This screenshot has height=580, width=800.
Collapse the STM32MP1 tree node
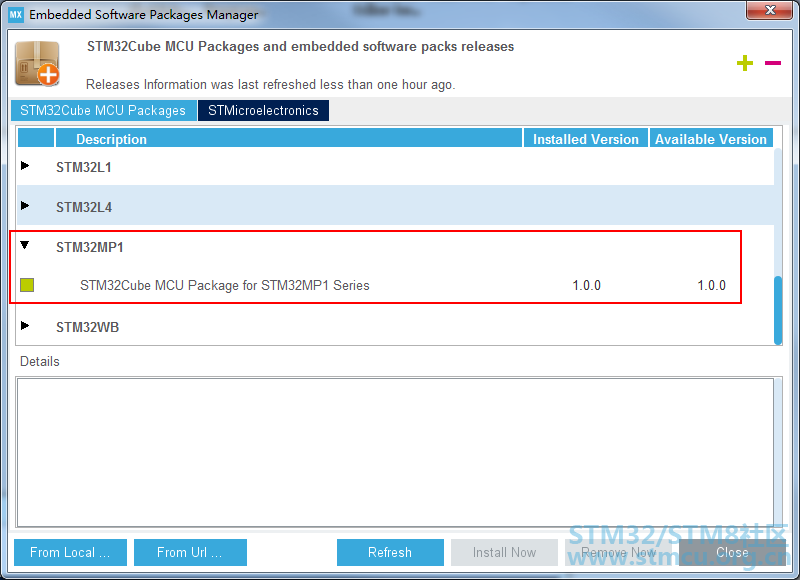click(x=24, y=245)
